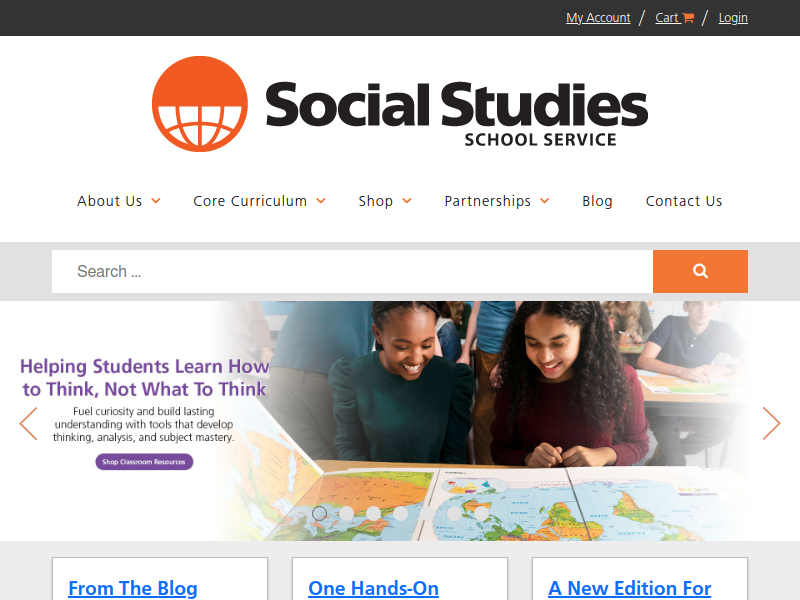
Task: Click the Login link
Action: coord(733,18)
